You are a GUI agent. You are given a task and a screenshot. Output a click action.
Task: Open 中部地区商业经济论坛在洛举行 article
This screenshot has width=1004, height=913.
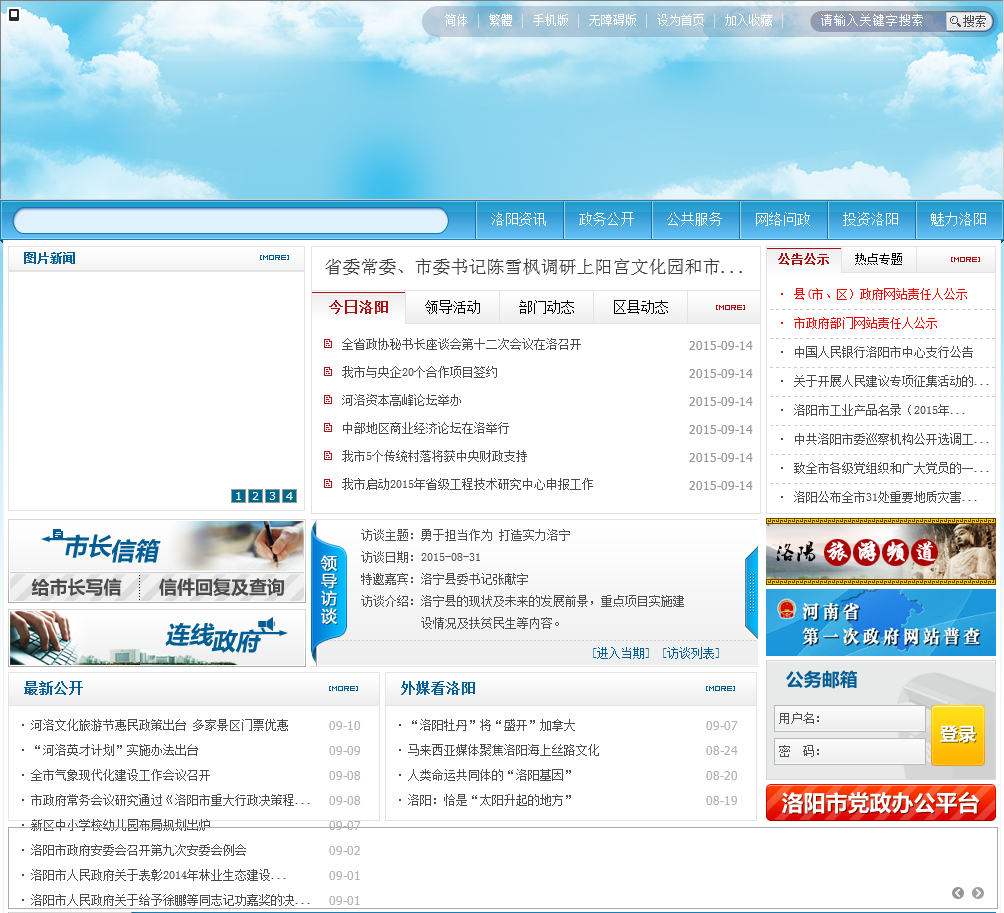425,428
